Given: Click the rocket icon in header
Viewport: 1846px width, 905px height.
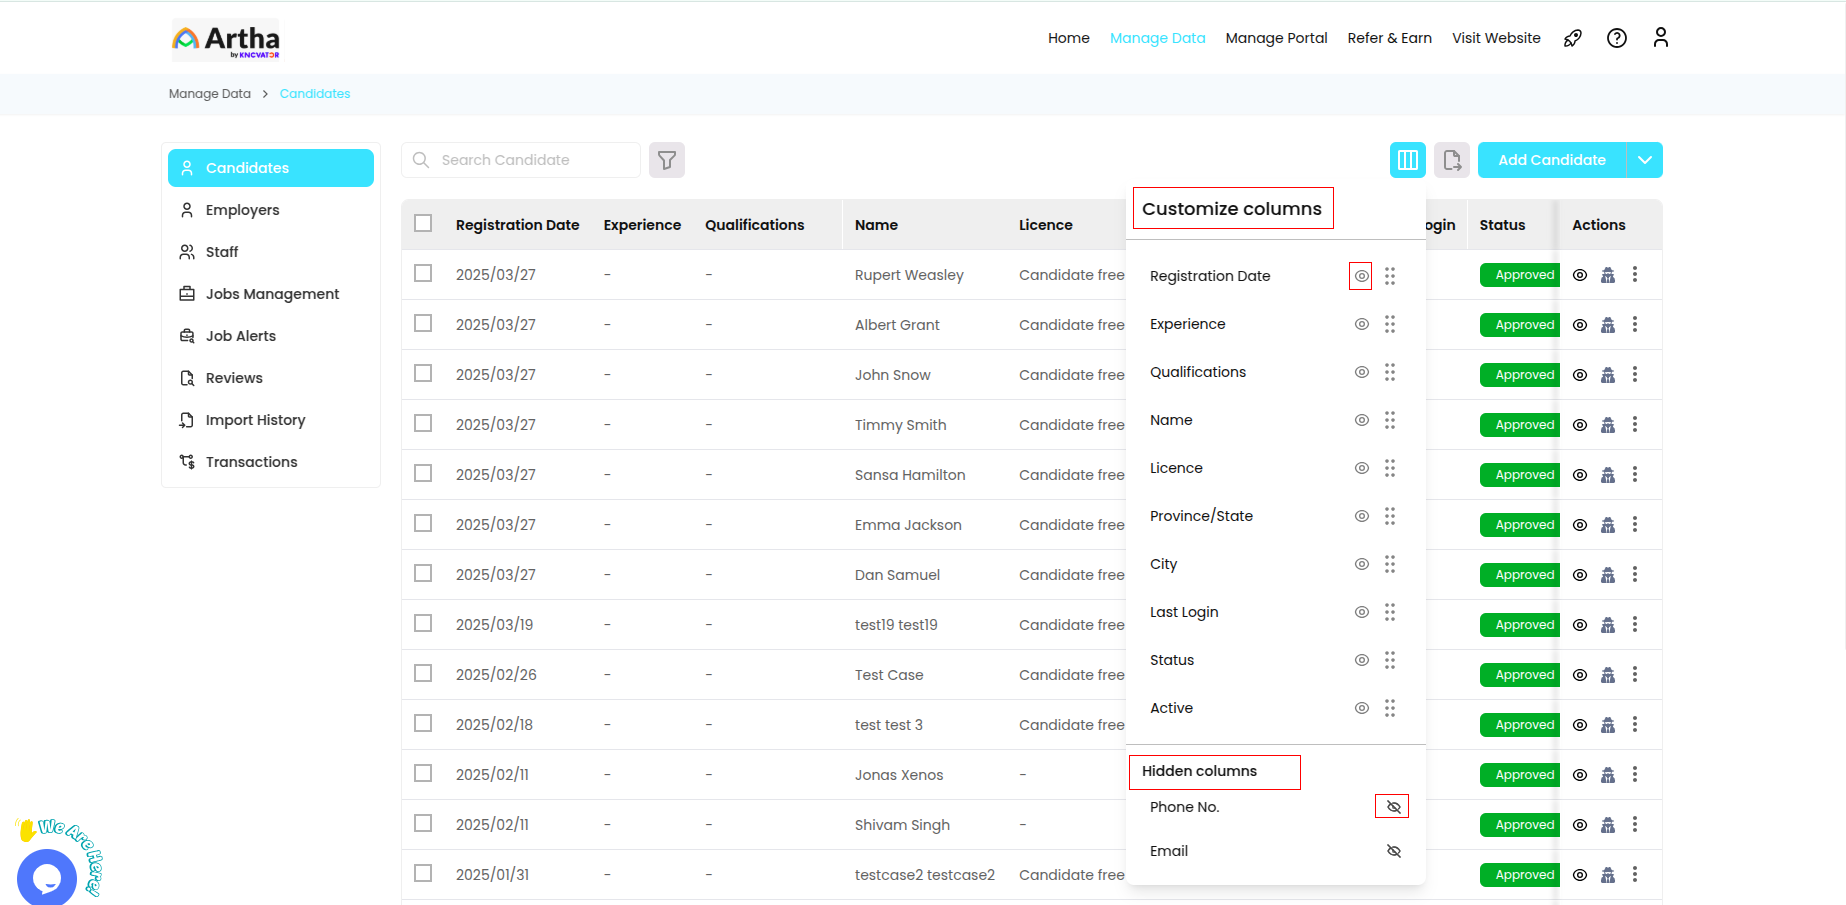Looking at the screenshot, I should pos(1572,38).
